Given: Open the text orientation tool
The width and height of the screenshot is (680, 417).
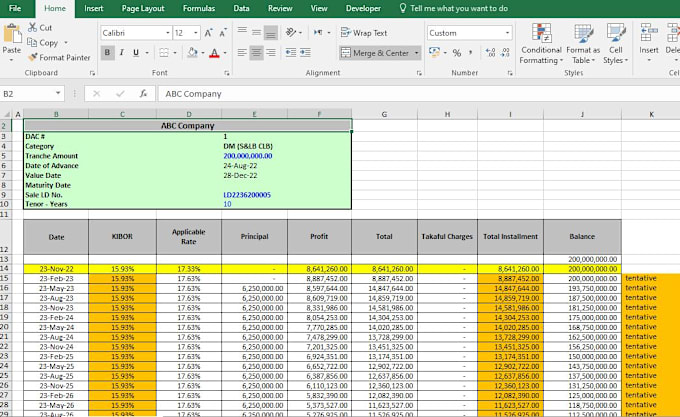Looking at the screenshot, I should coord(291,33).
